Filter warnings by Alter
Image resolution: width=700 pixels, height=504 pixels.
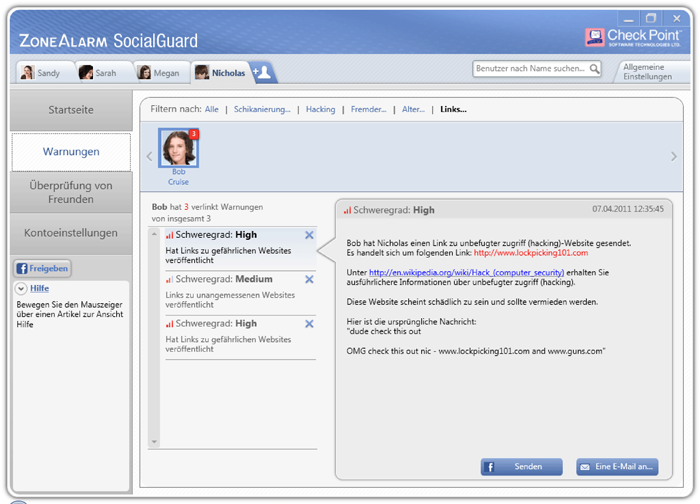point(413,109)
